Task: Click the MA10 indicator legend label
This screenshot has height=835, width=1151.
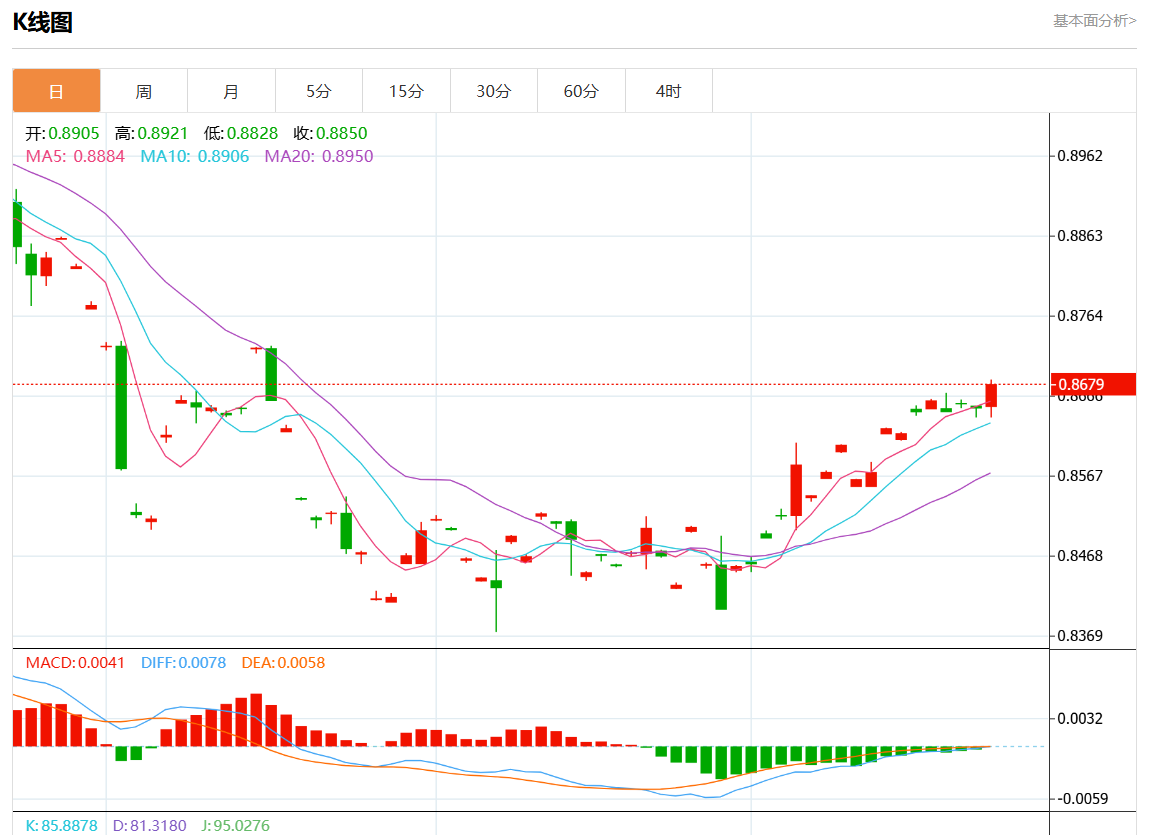Action: pos(194,156)
